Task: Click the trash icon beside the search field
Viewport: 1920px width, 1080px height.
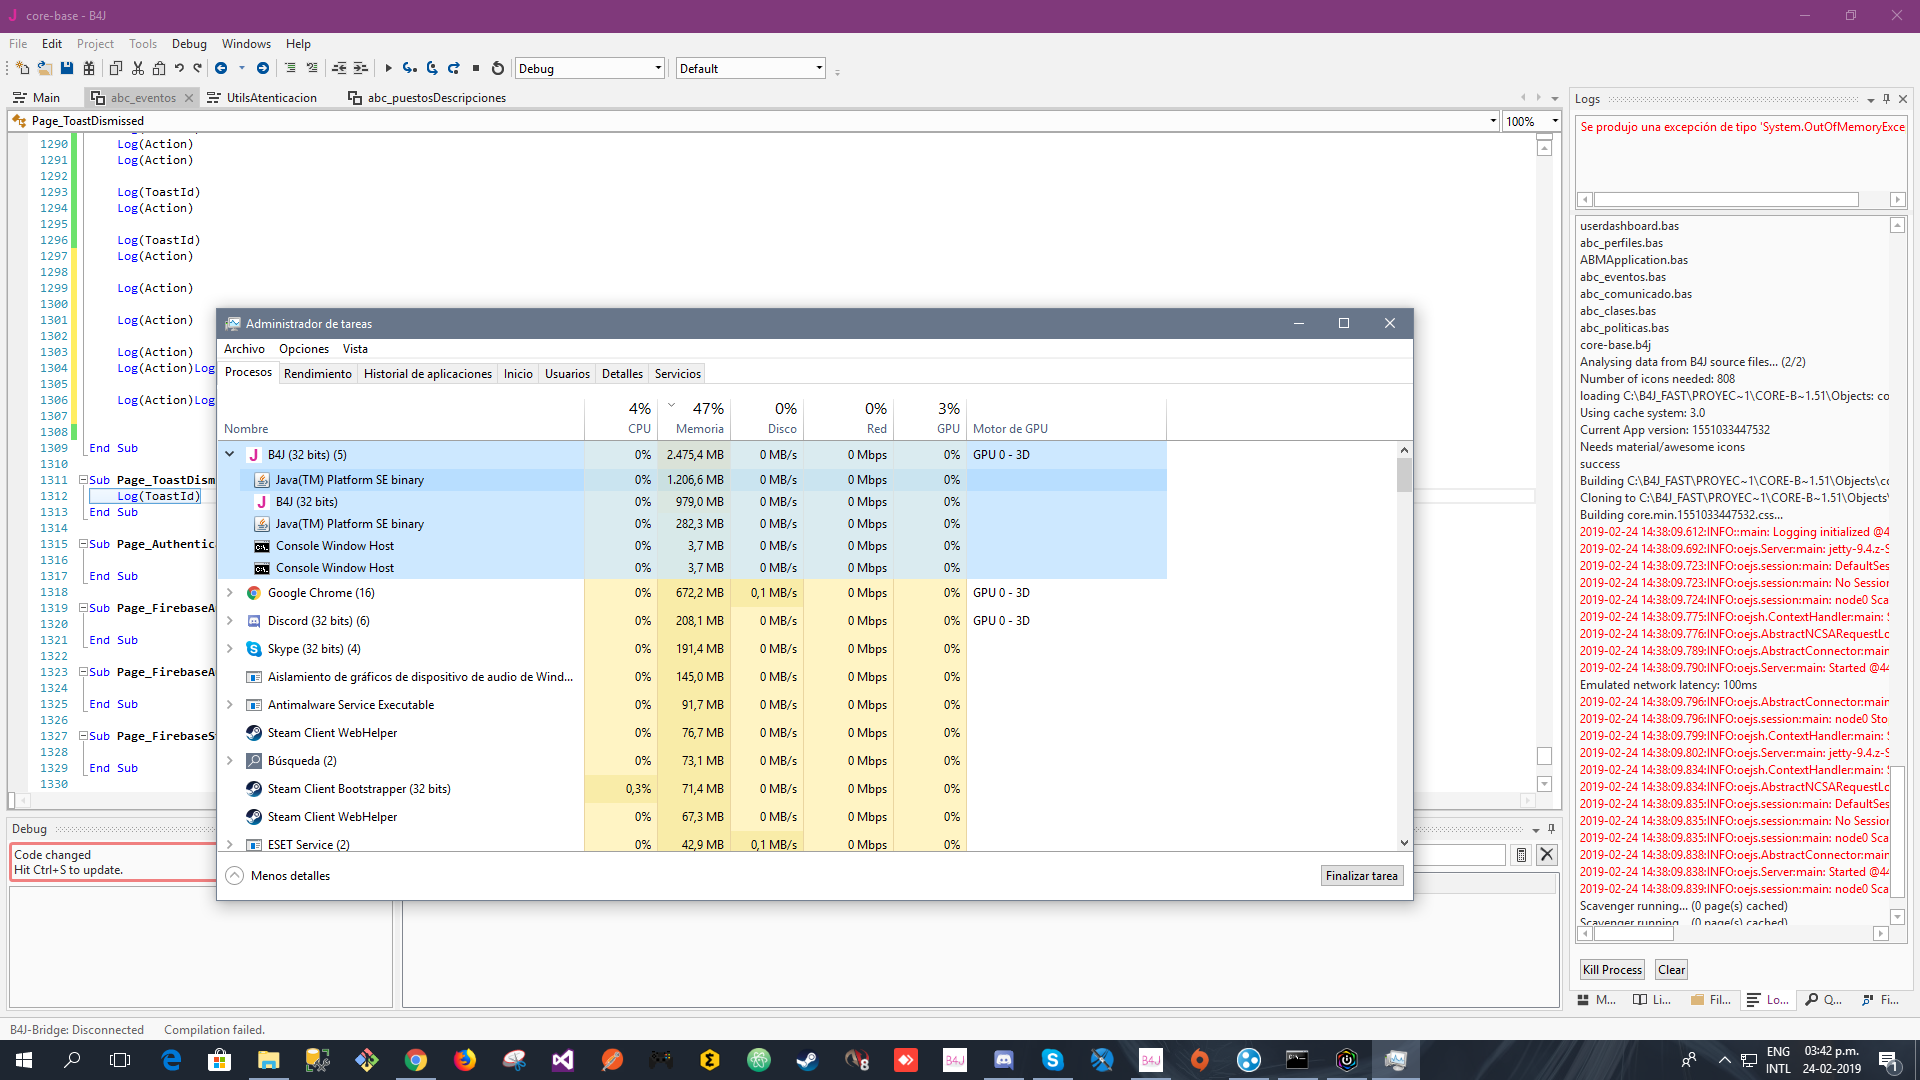Action: point(1521,855)
